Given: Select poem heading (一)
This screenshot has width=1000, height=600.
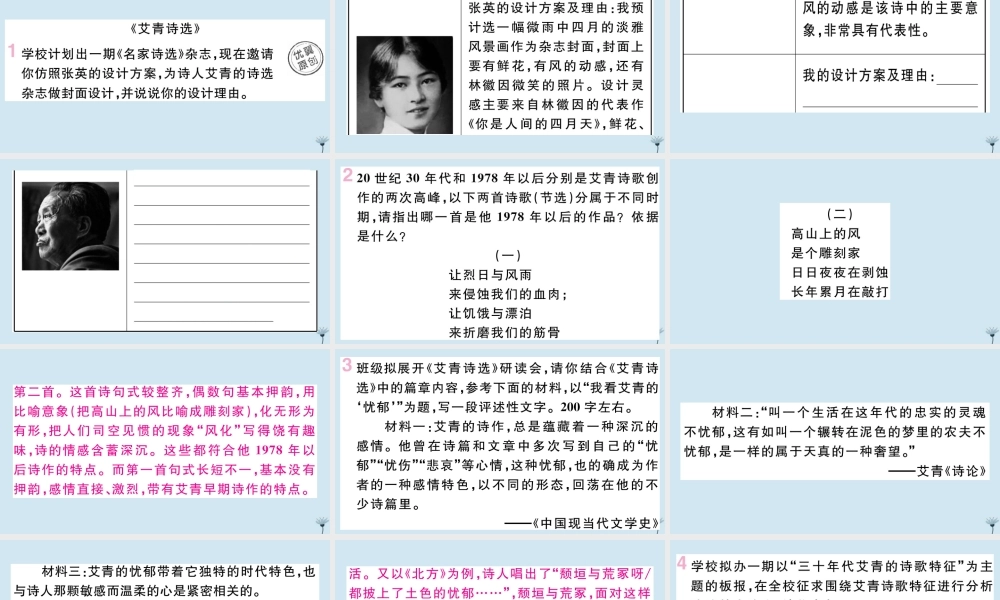Looking at the screenshot, I should [508, 255].
